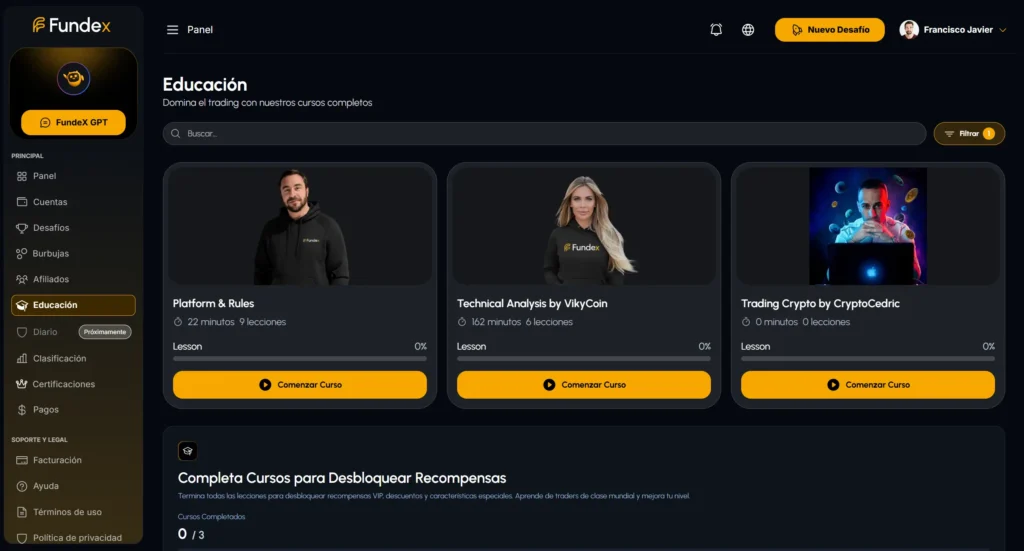Open Certificaciones menu item
Image resolution: width=1024 pixels, height=551 pixels.
(63, 384)
